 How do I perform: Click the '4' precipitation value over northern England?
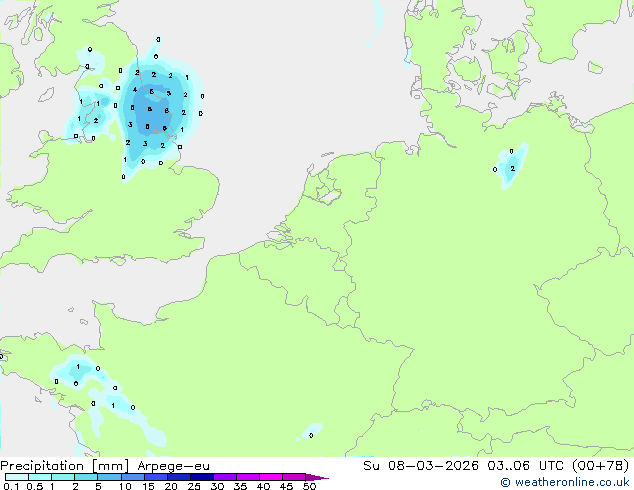tap(135, 89)
